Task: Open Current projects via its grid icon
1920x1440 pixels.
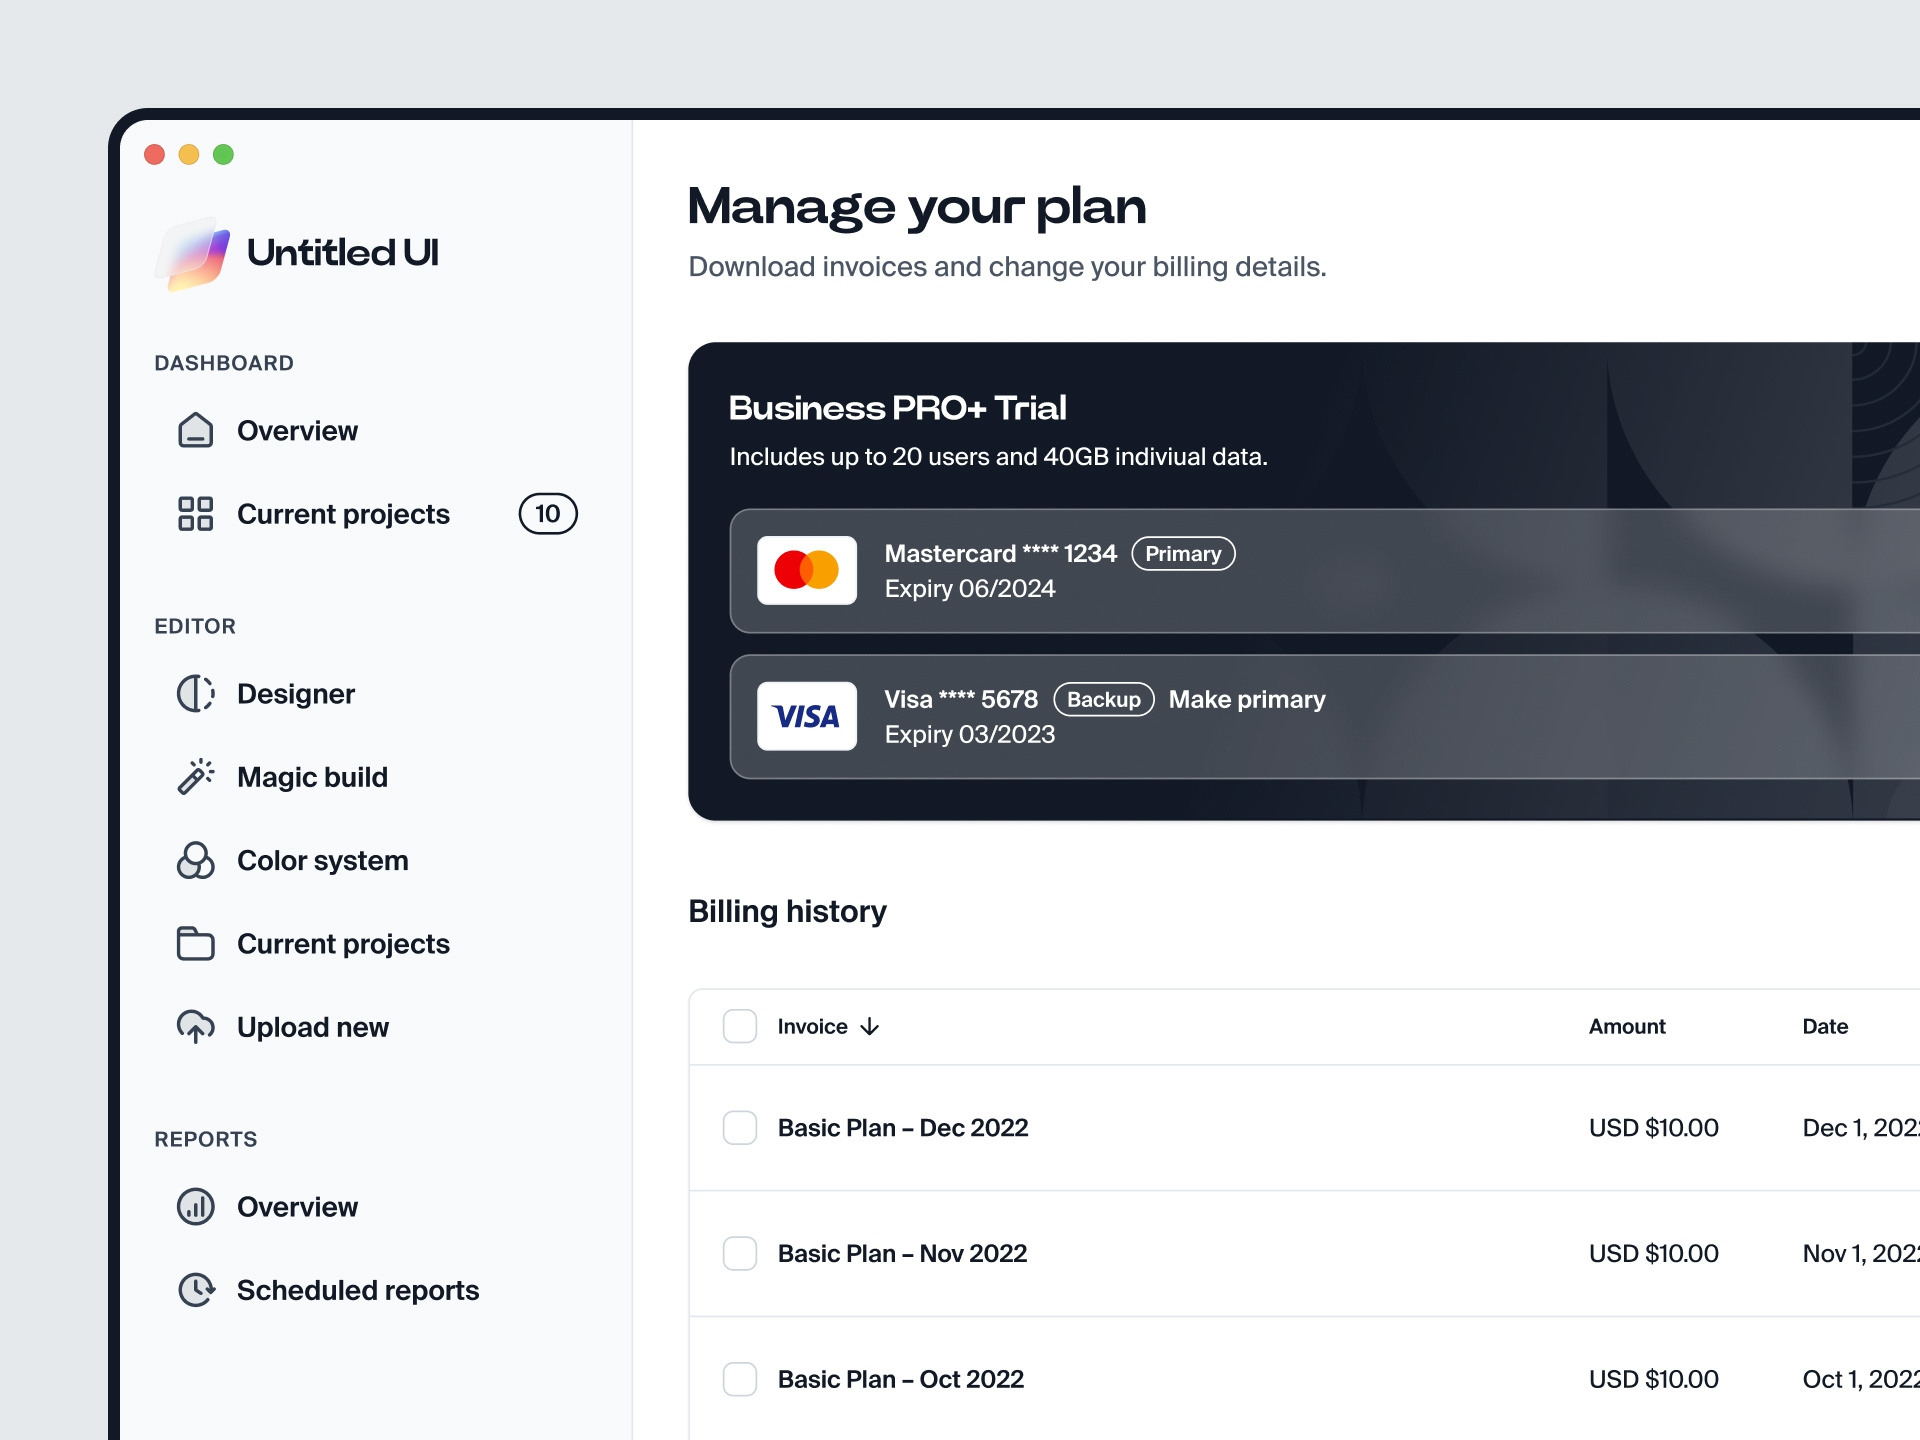Action: click(x=195, y=514)
